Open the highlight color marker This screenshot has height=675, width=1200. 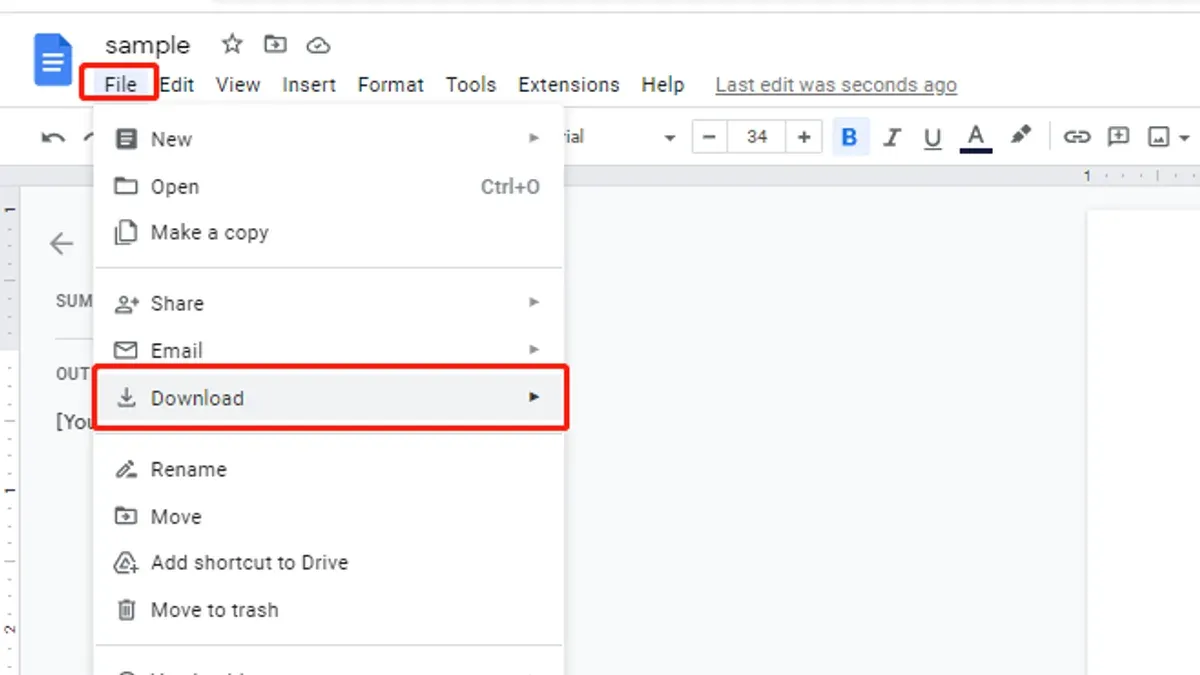pyautogui.click(x=1020, y=136)
